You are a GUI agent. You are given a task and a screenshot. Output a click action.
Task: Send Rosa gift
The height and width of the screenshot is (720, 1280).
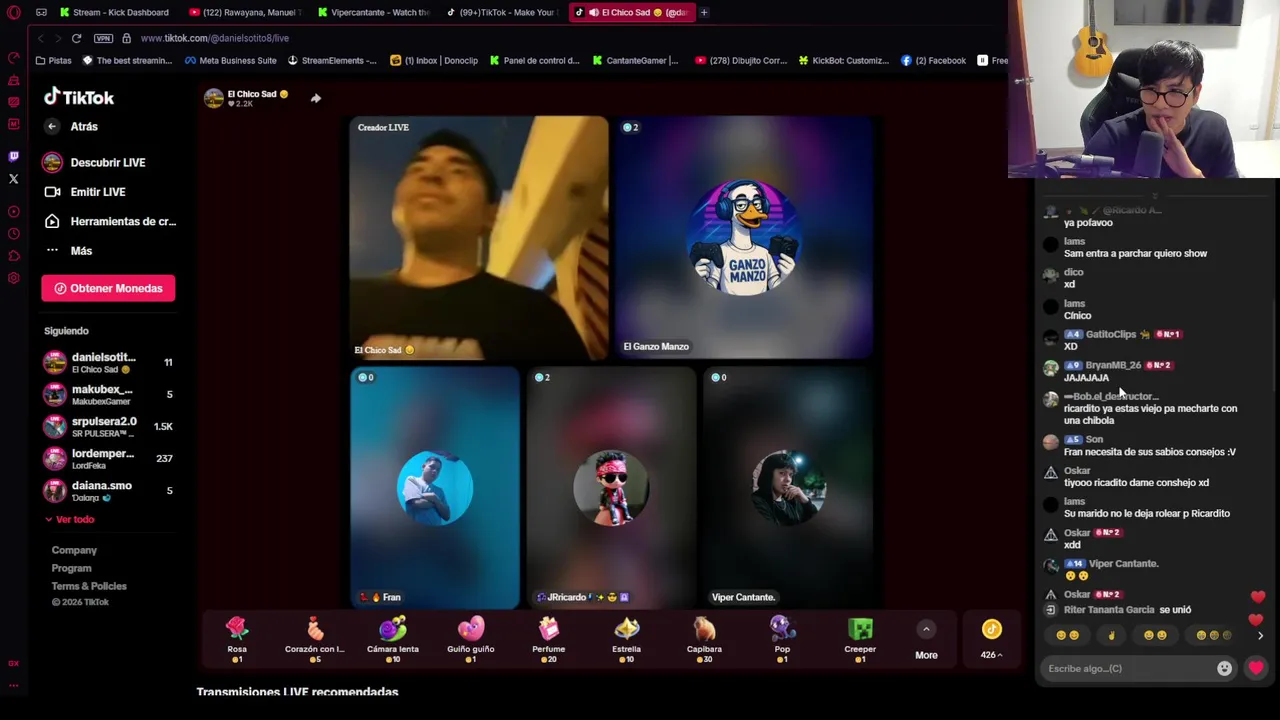point(237,639)
